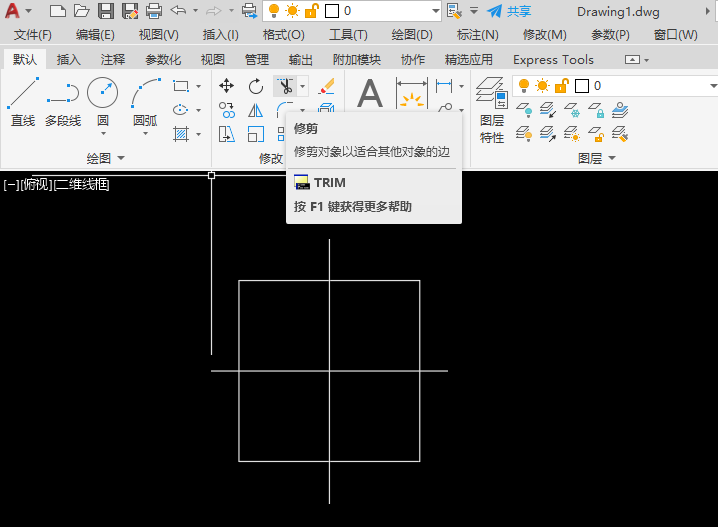718x527 pixels.
Task: Select the Rotate tool icon
Action: (256, 86)
